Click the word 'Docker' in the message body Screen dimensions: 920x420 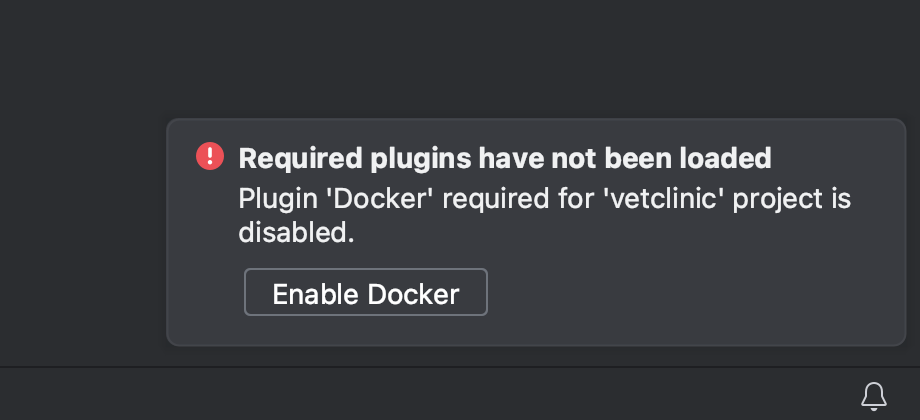pos(379,199)
